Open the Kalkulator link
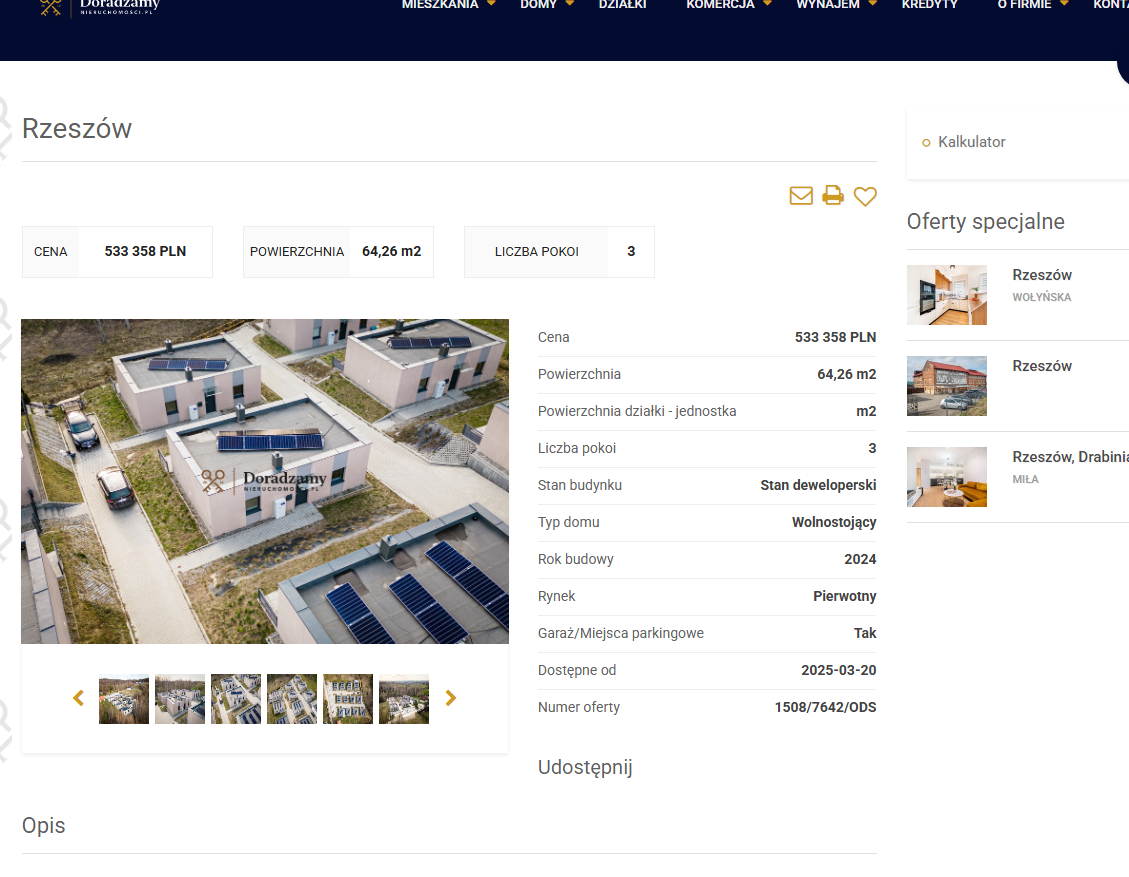Viewport: 1129px width, 877px height. [971, 142]
